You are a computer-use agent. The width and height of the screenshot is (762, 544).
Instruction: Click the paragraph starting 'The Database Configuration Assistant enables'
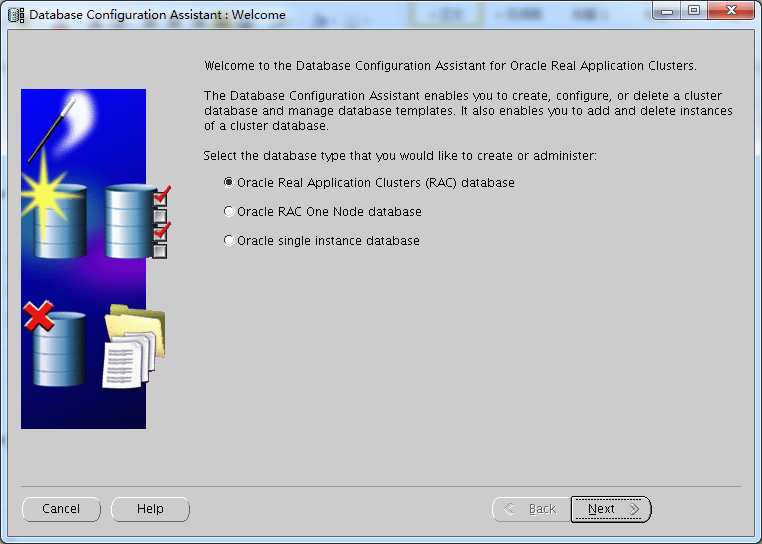pyautogui.click(x=468, y=110)
